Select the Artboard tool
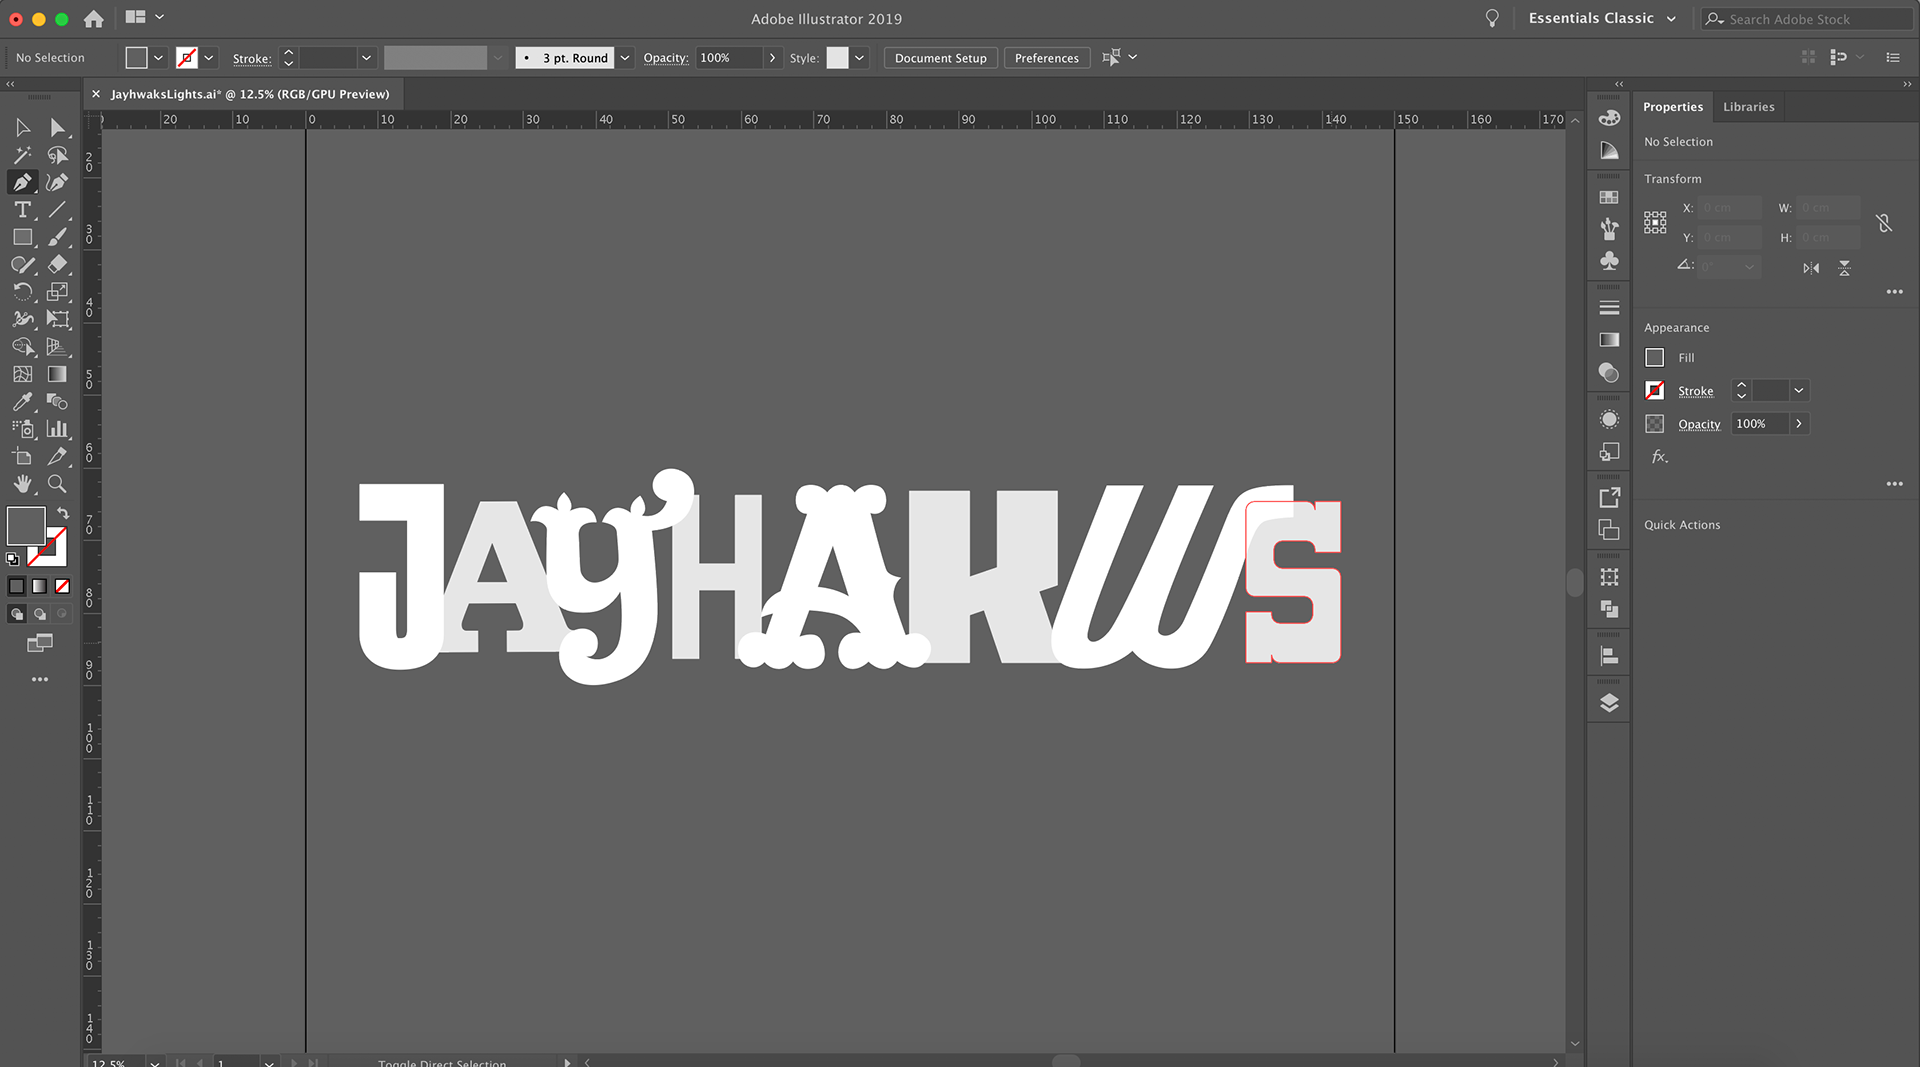This screenshot has width=1920, height=1067. coord(23,456)
